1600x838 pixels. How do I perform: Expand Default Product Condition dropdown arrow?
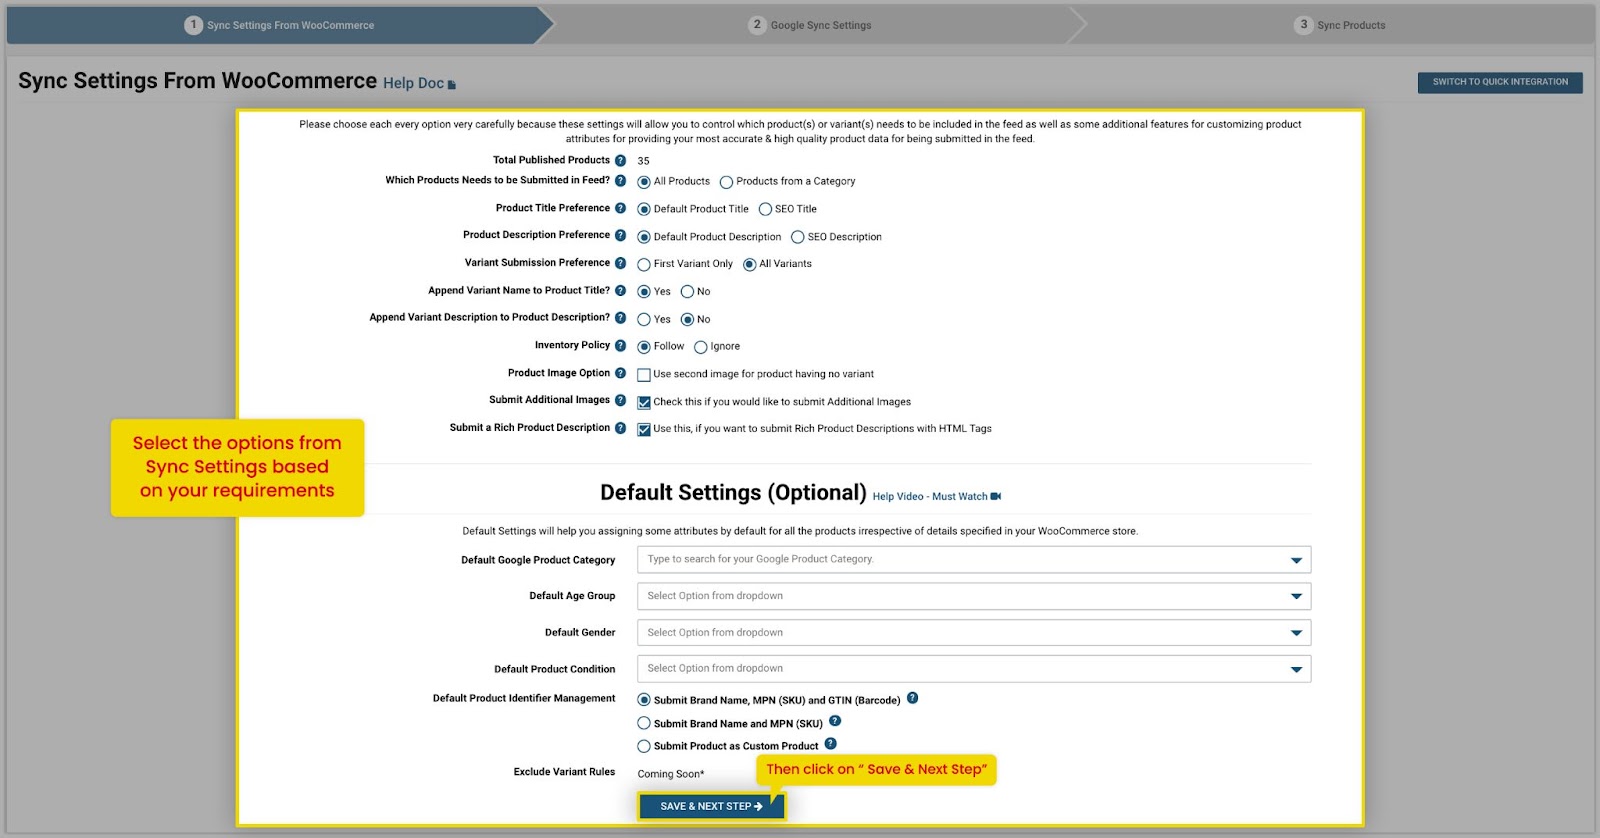[1296, 669]
